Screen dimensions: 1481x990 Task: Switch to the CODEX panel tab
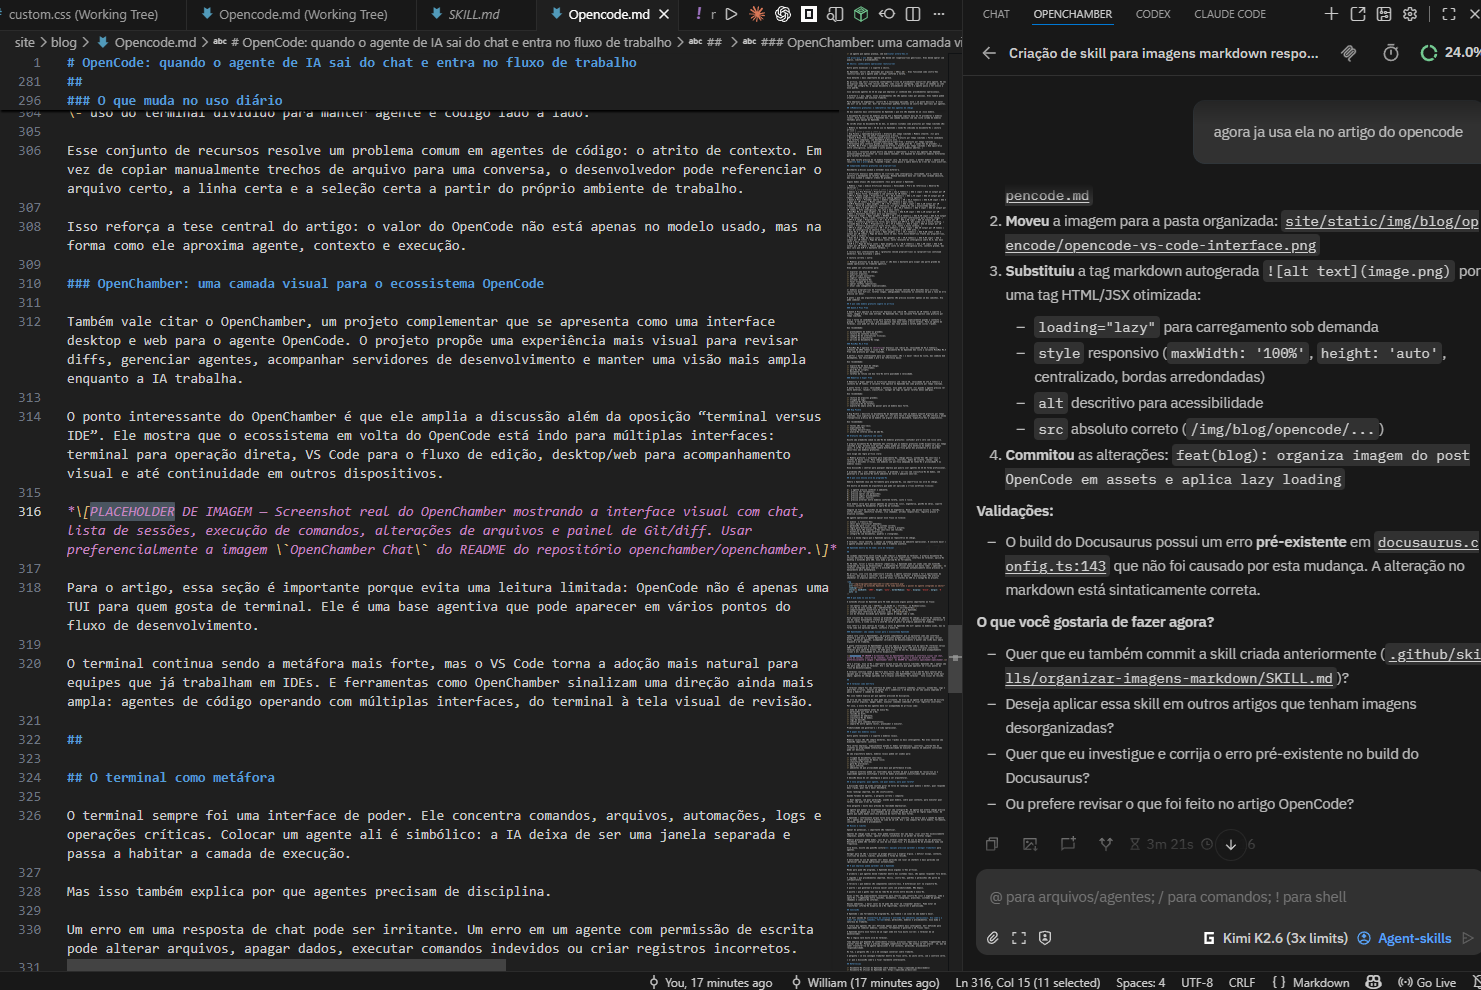point(1153,14)
